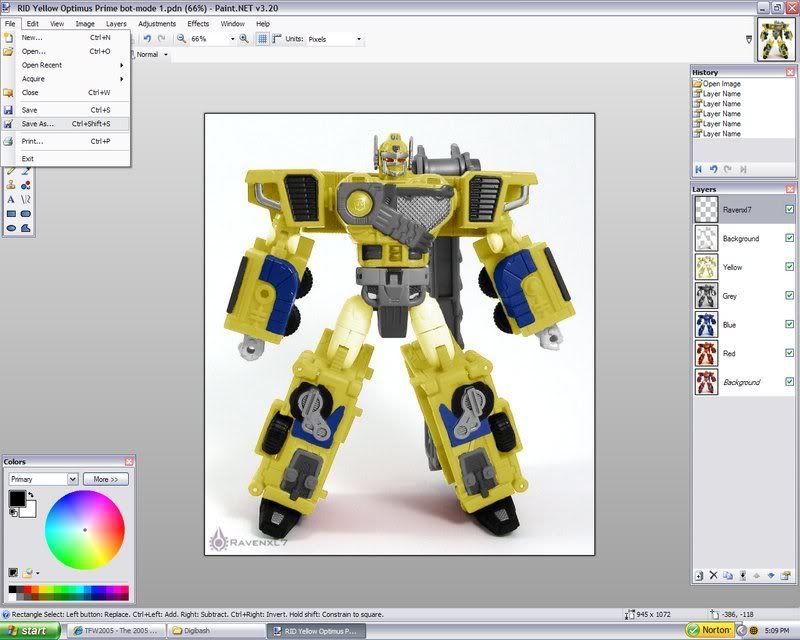Image resolution: width=800 pixels, height=640 pixels.
Task: Choose Save As in the File menu
Action: click(66, 124)
